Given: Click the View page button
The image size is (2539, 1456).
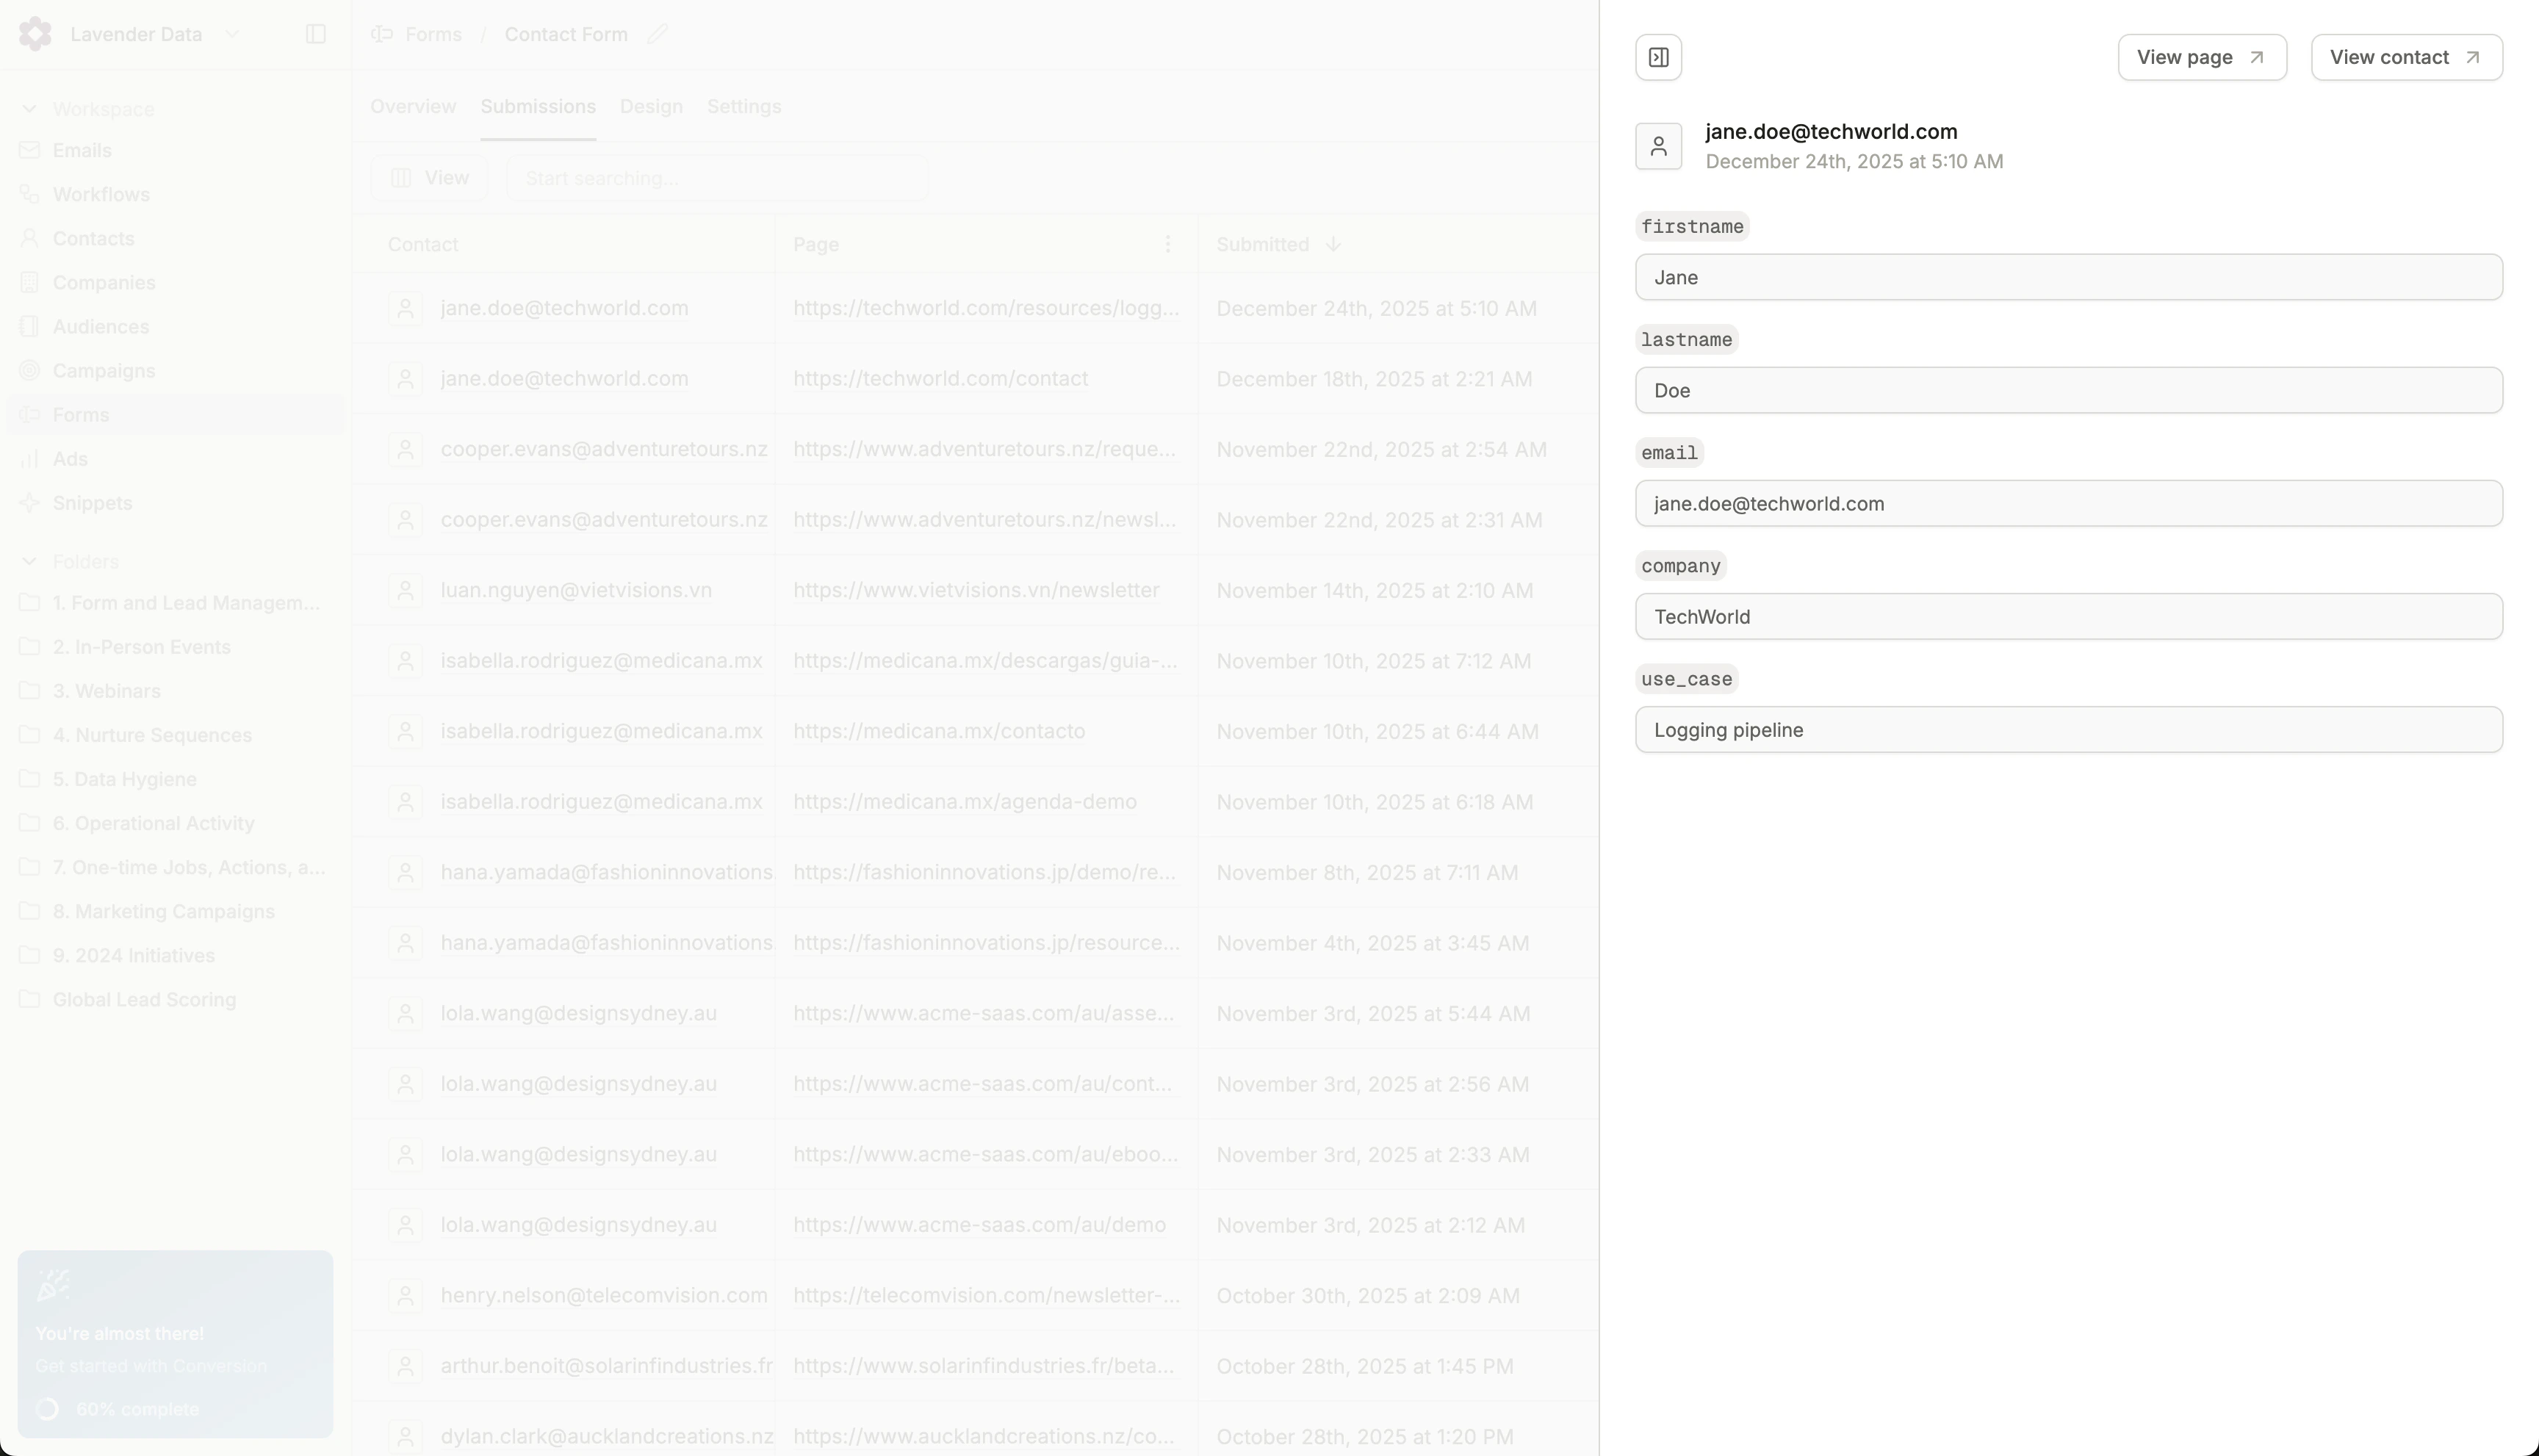Looking at the screenshot, I should click(2201, 57).
